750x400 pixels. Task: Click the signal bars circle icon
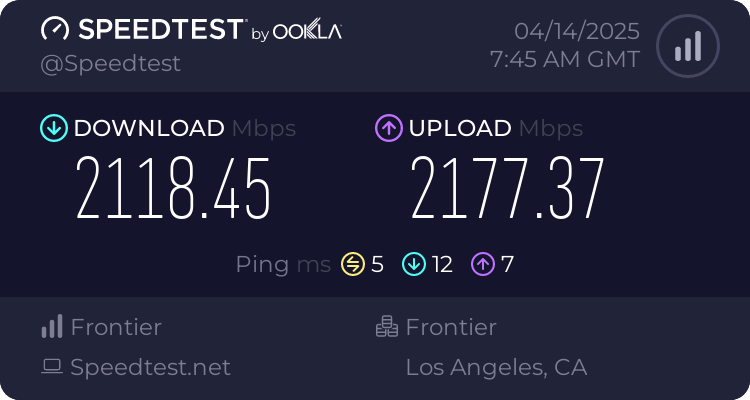point(687,46)
